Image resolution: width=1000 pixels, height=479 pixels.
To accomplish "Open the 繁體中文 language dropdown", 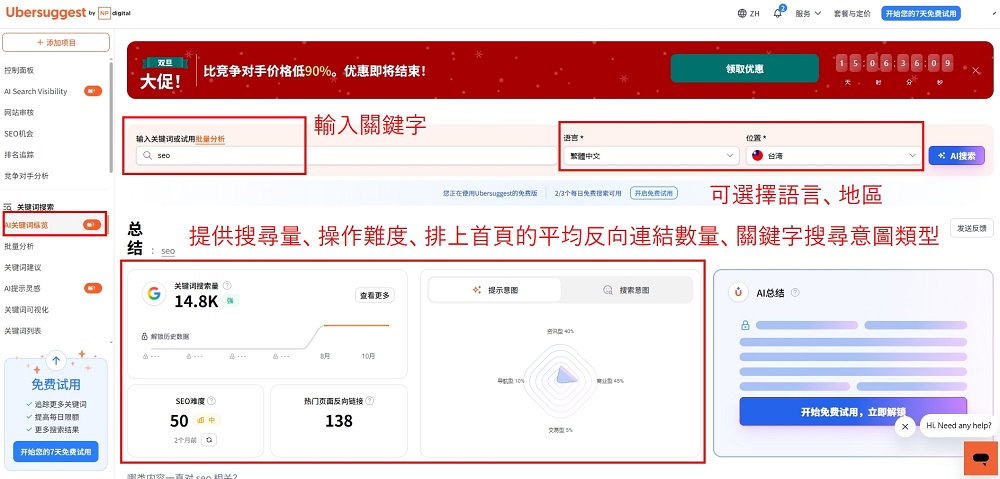I will 651,155.
